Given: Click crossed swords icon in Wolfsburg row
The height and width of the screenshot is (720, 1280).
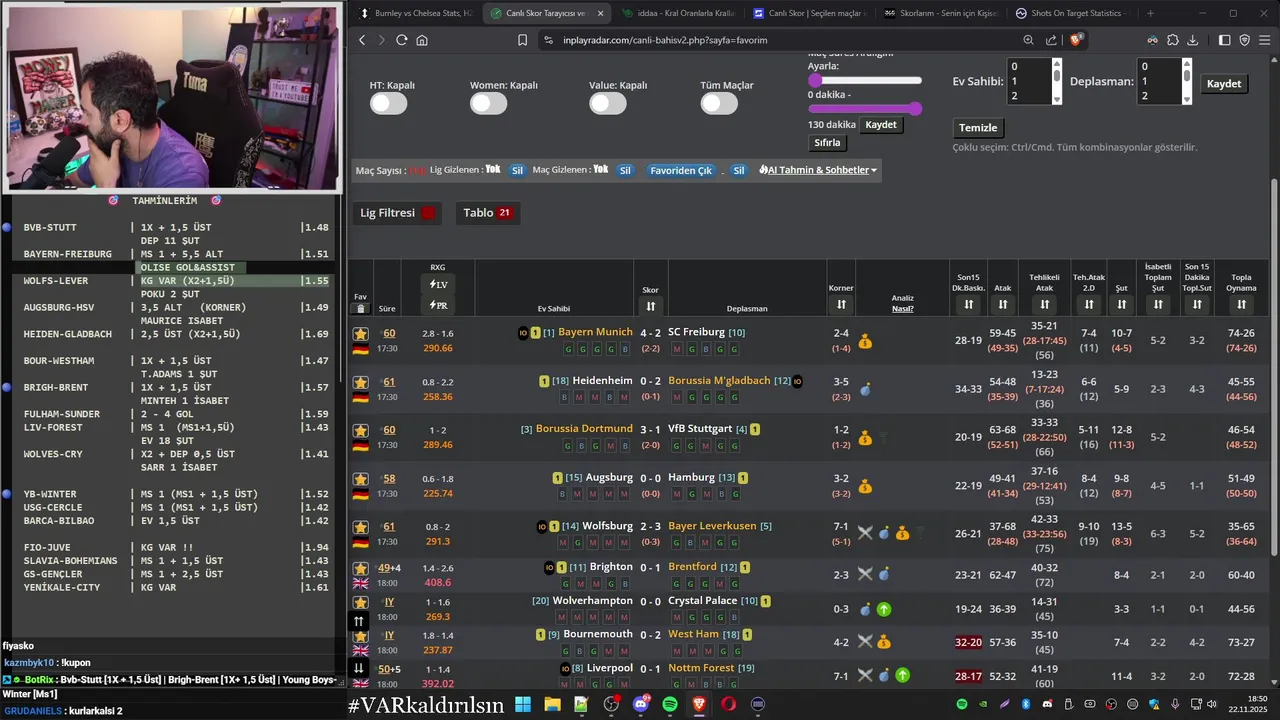Looking at the screenshot, I should 865,534.
